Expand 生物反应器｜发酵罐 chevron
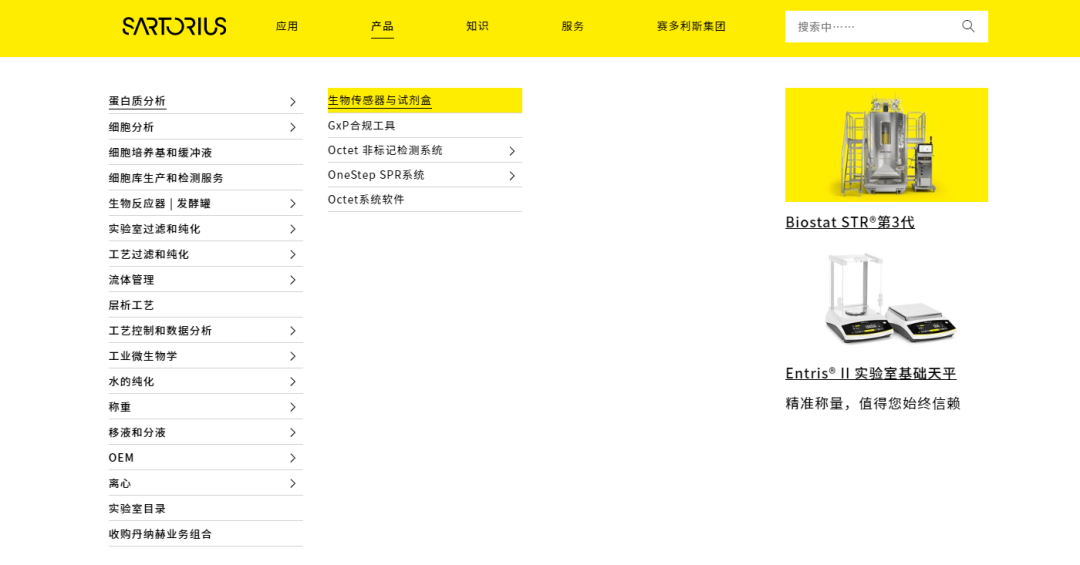Viewport: 1080px width, 565px height. click(293, 204)
